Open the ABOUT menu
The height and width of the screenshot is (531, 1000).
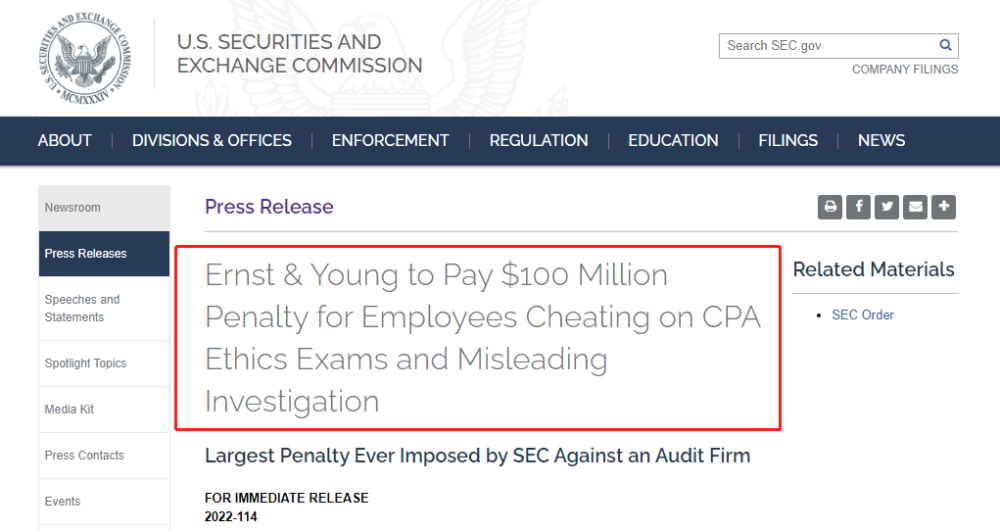pyautogui.click(x=65, y=141)
